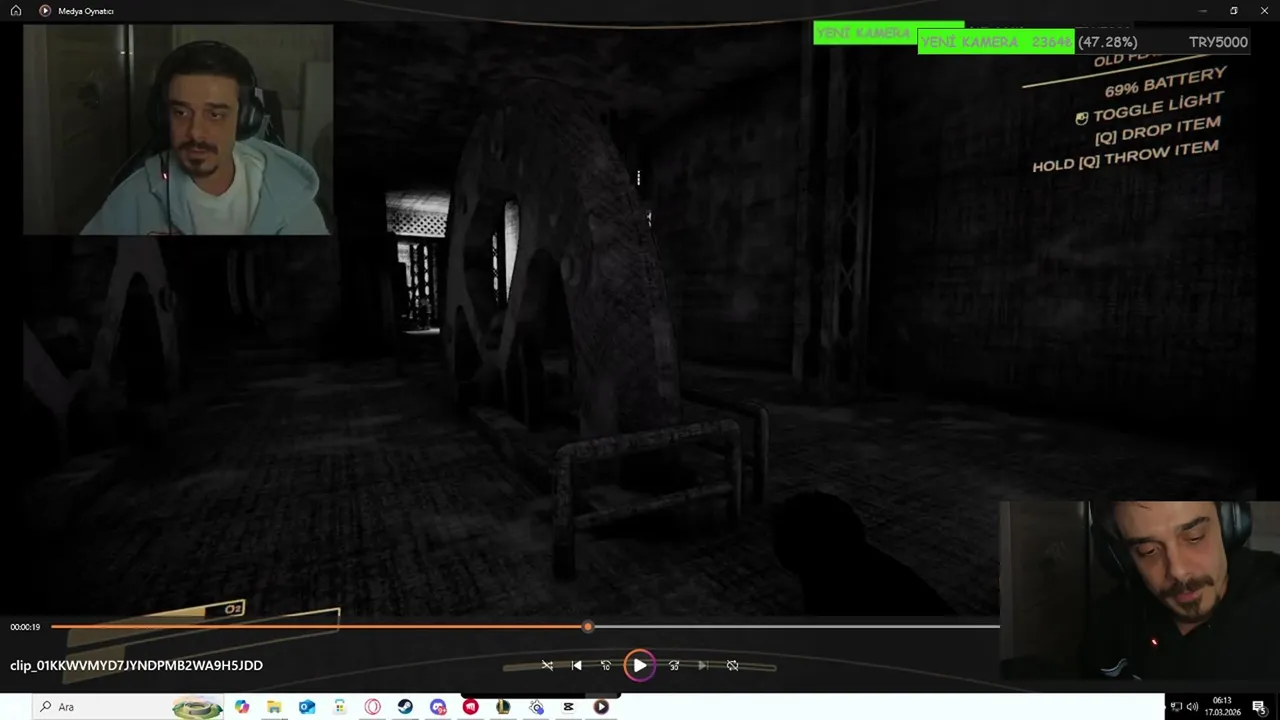Open the Opera browser from the taskbar
Screen dimensions: 1280x720
click(x=372, y=707)
